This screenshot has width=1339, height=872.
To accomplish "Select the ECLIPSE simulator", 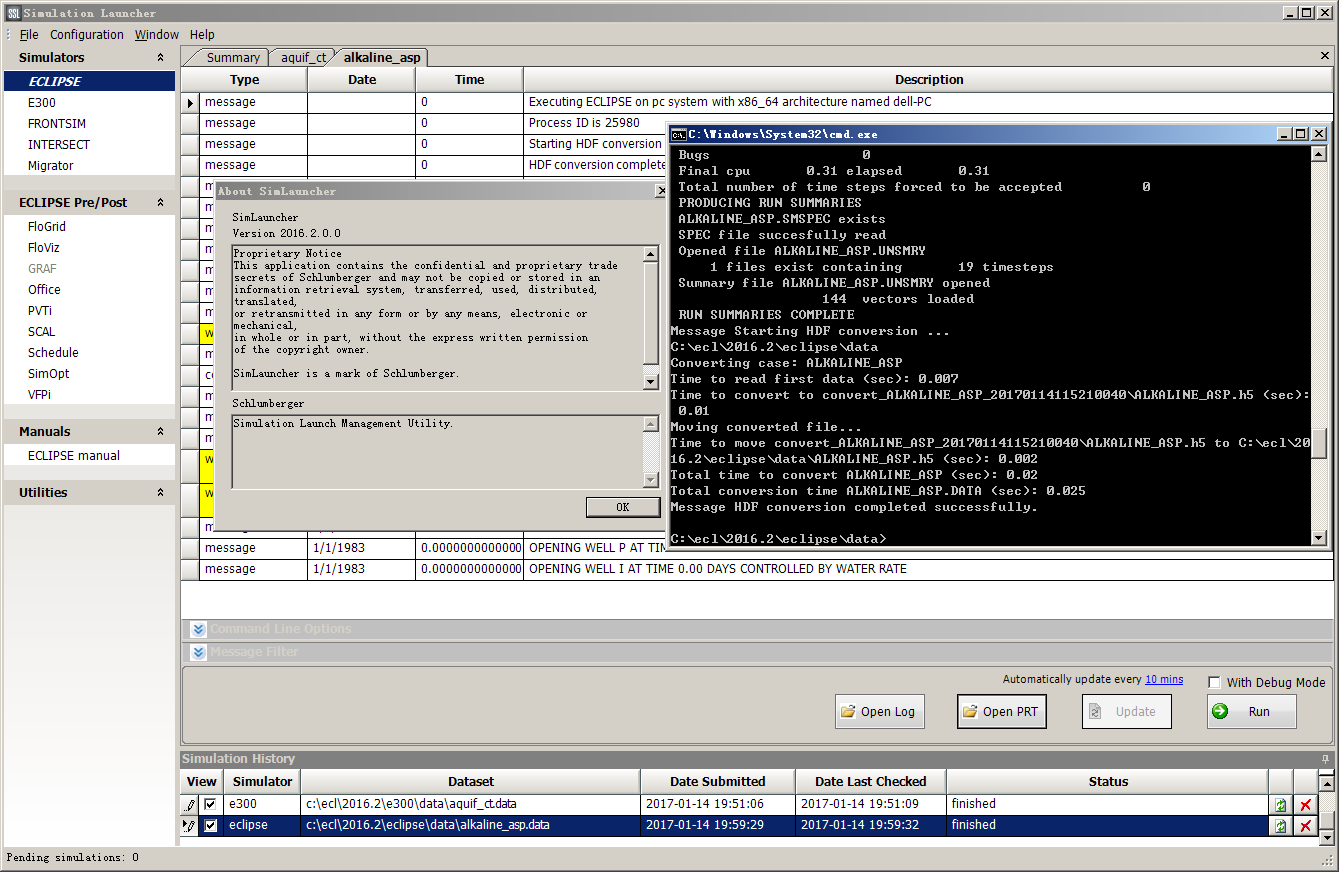I will (89, 81).
